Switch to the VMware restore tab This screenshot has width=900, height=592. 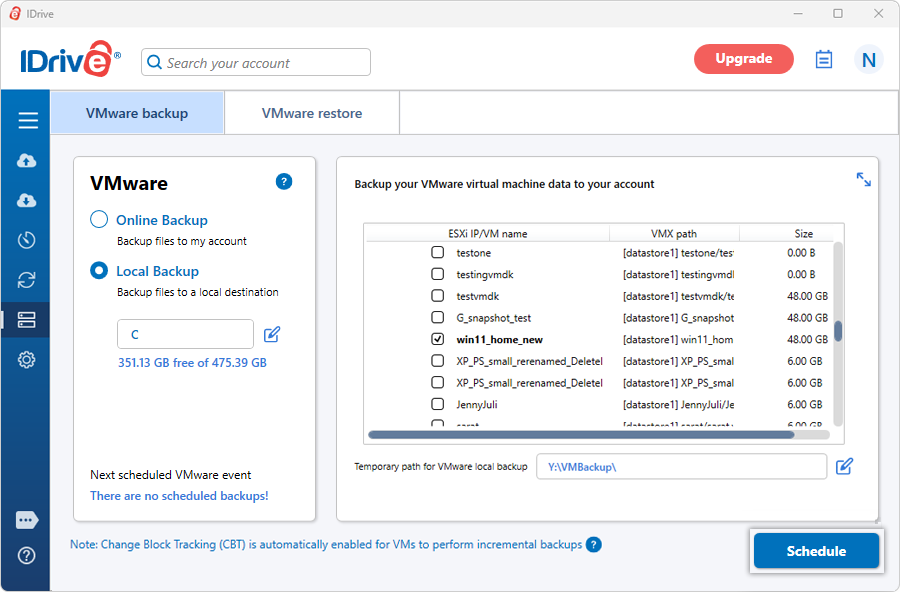(312, 113)
